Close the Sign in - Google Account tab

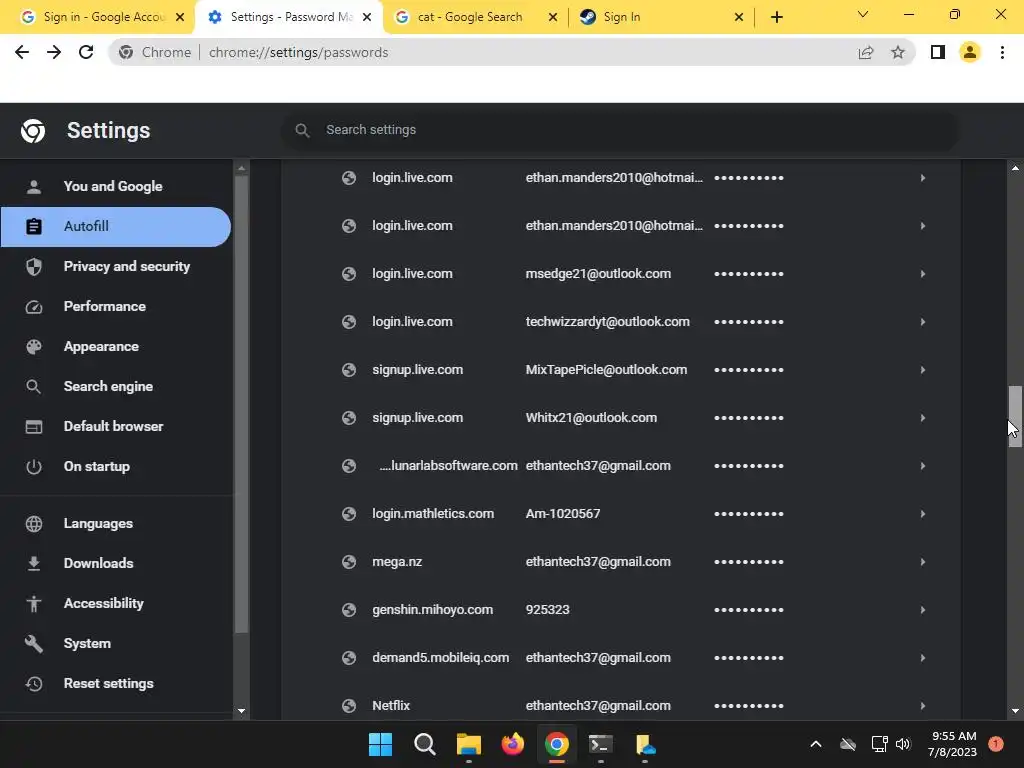tap(180, 17)
